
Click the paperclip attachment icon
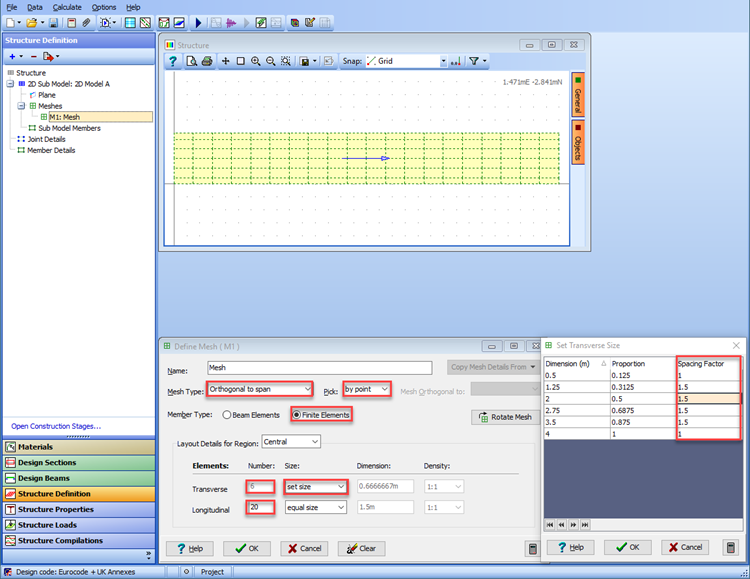point(86,22)
